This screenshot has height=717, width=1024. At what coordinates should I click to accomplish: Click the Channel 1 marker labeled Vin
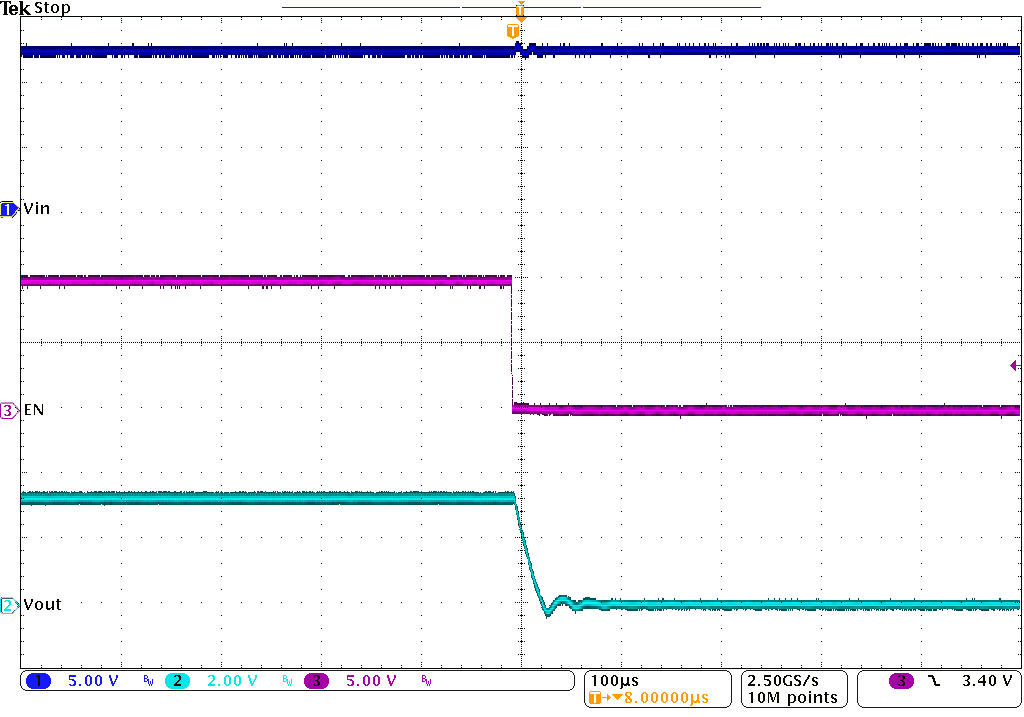coord(8,209)
